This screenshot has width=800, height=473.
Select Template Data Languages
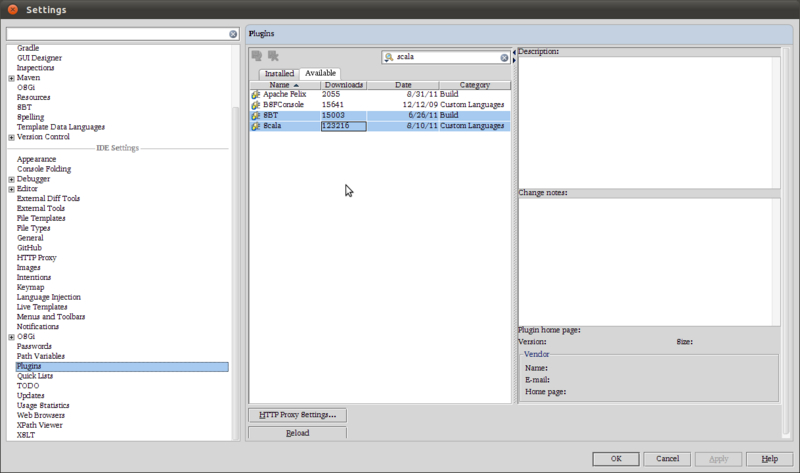[x=61, y=127]
